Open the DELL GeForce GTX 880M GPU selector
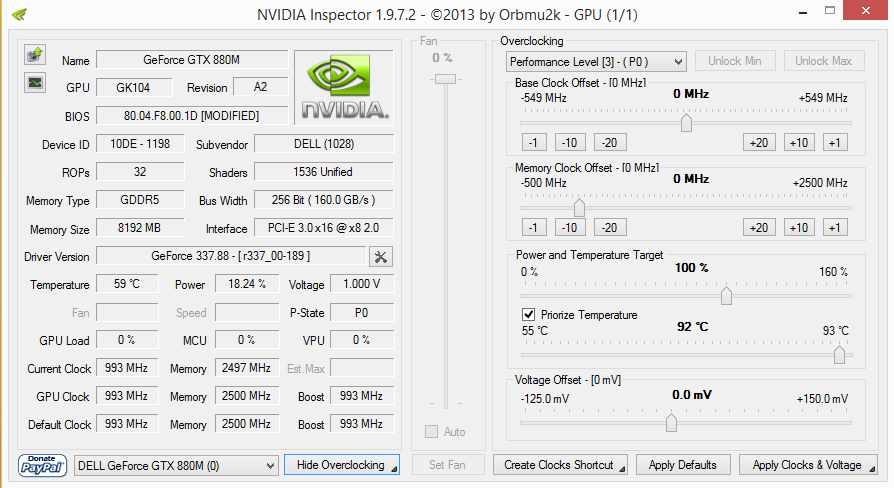Viewport: 894px width, 488px height. (176, 466)
